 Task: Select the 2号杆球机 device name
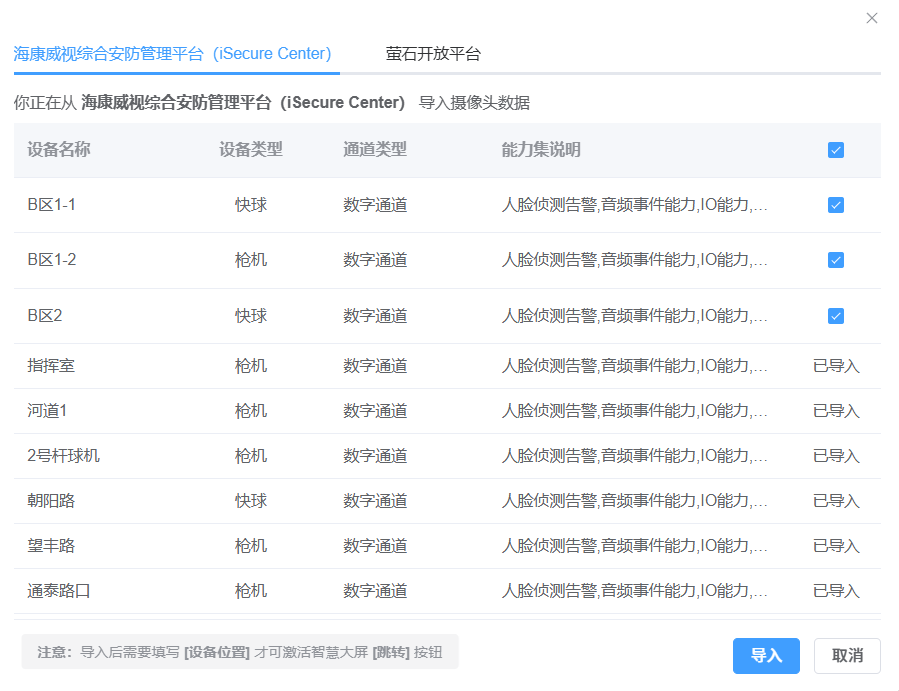[x=64, y=456]
